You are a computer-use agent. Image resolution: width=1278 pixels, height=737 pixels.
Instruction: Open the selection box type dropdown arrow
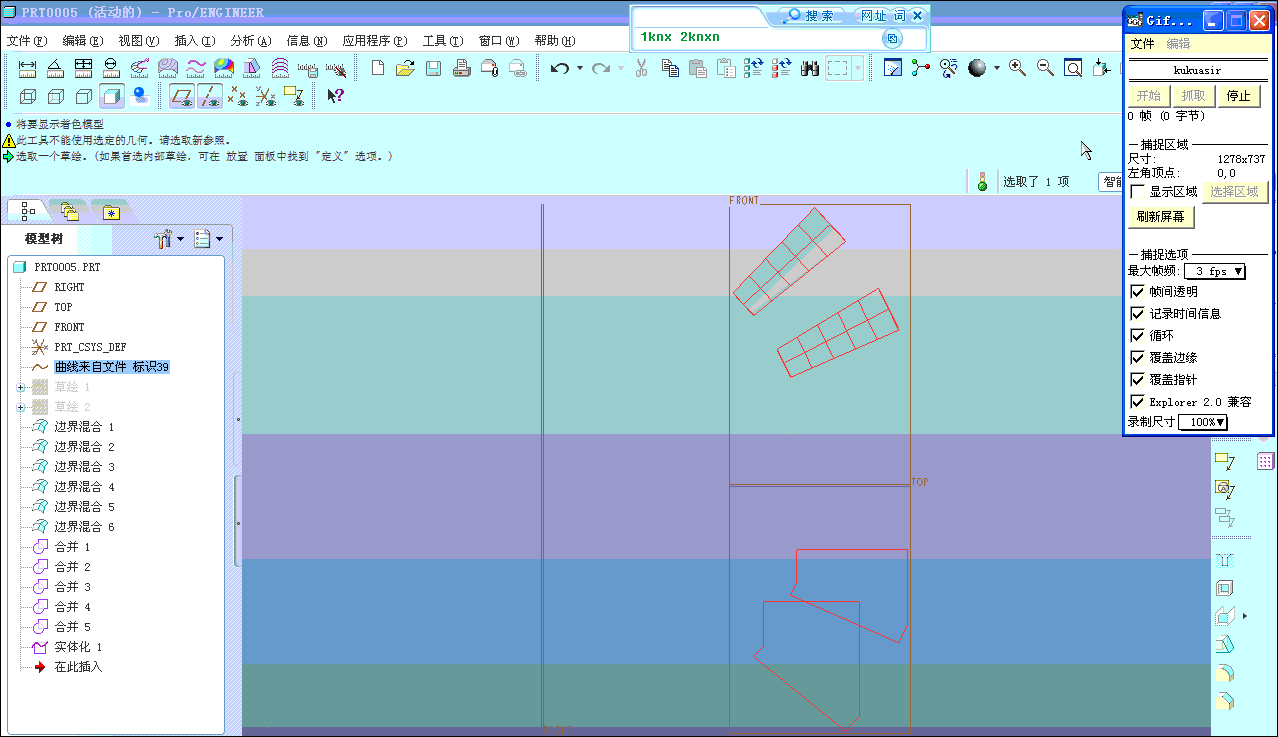[858, 68]
